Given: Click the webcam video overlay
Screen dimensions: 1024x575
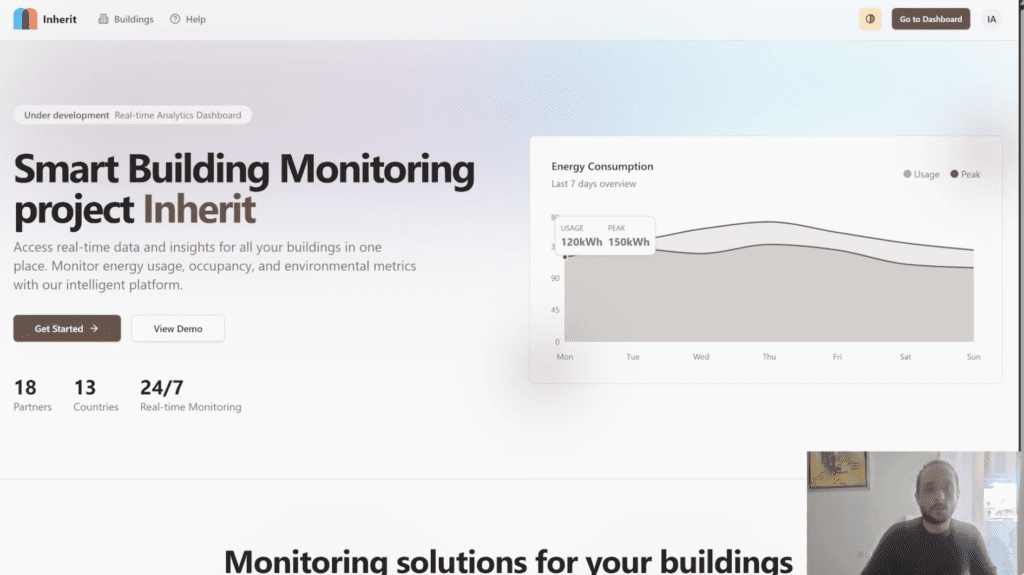Looking at the screenshot, I should 914,513.
